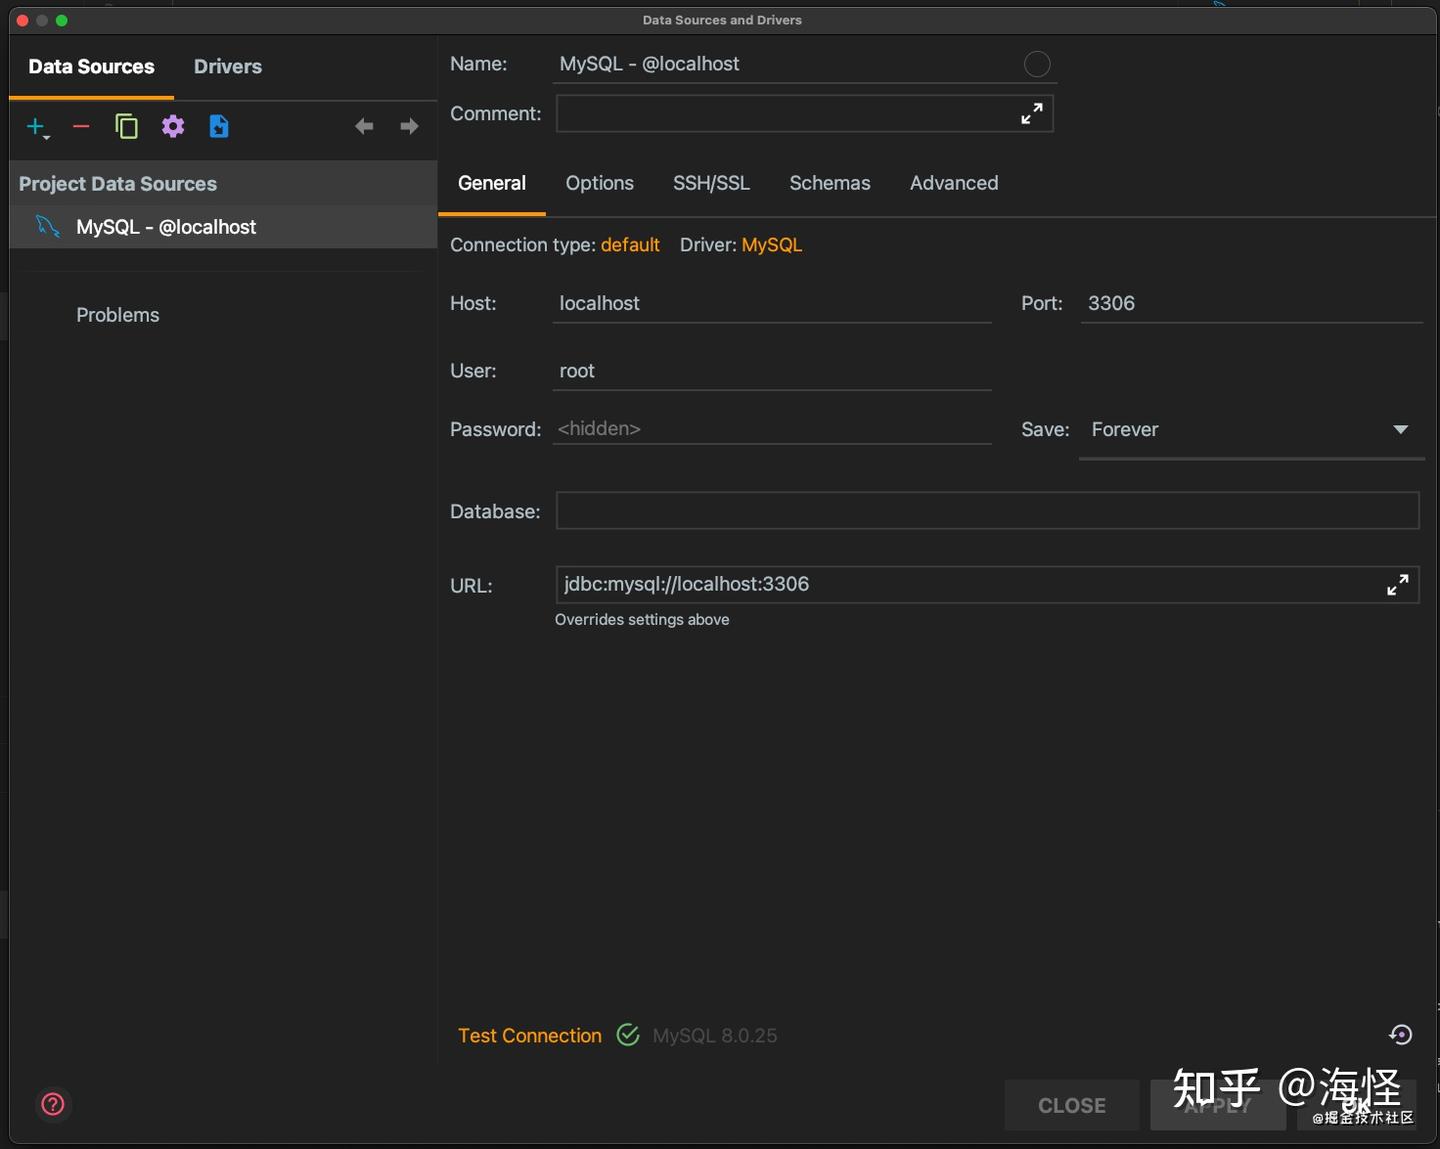Open the data source settings gear
The height and width of the screenshot is (1149, 1440).
[172, 126]
